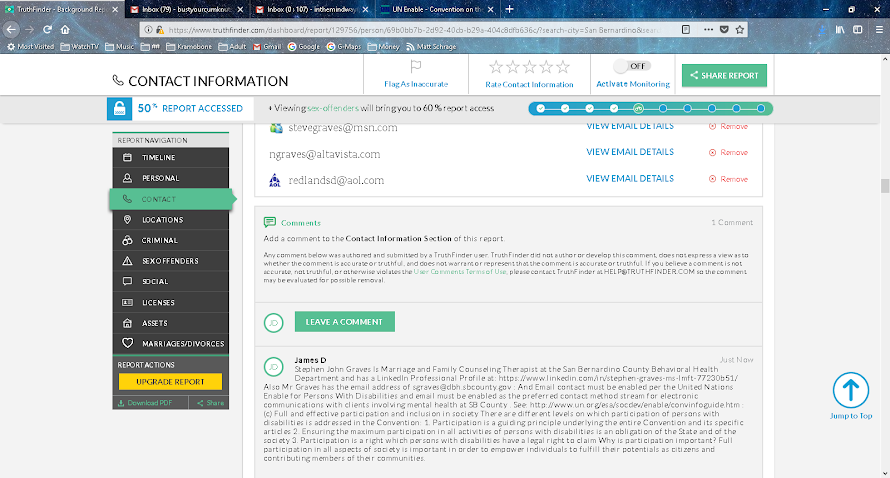Open the Assets section
The image size is (890, 478).
[x=171, y=323]
